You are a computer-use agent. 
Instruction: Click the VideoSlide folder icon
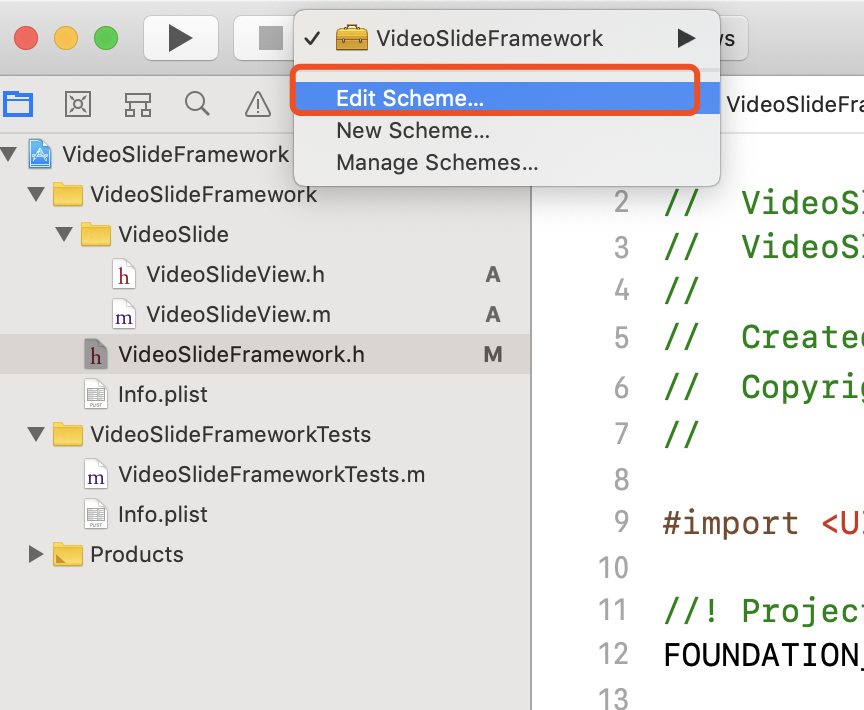pyautogui.click(x=96, y=234)
